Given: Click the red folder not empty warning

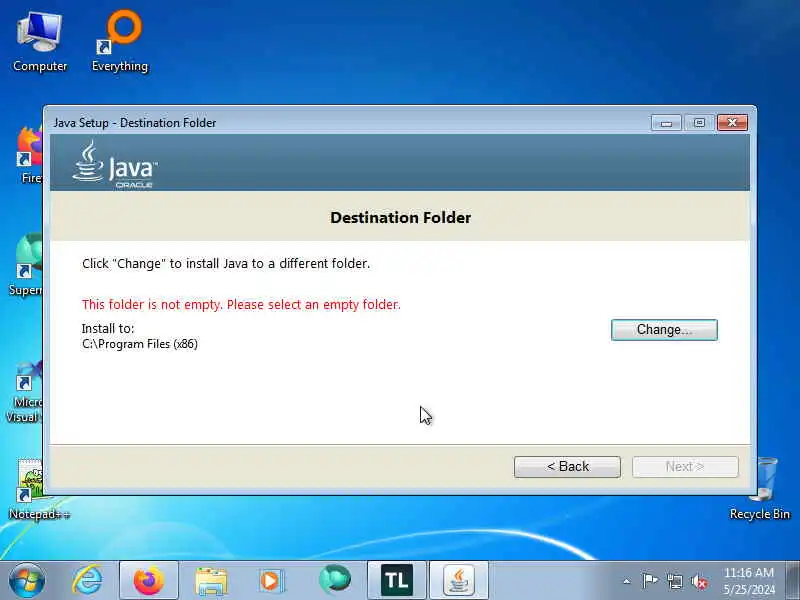Looking at the screenshot, I should (x=241, y=305).
